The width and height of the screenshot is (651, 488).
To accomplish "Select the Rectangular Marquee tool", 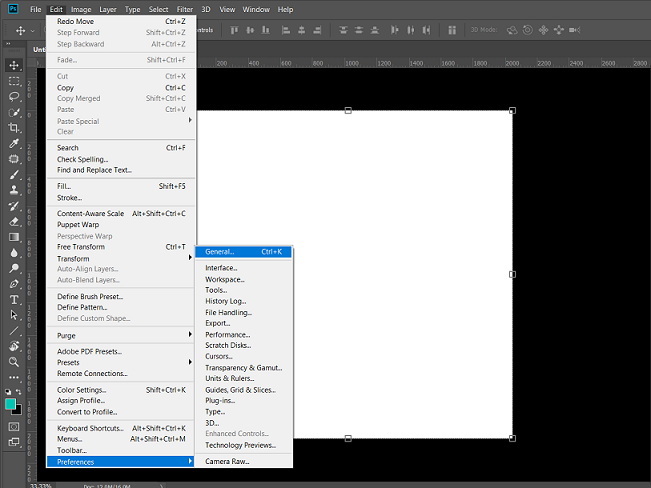I will point(14,81).
